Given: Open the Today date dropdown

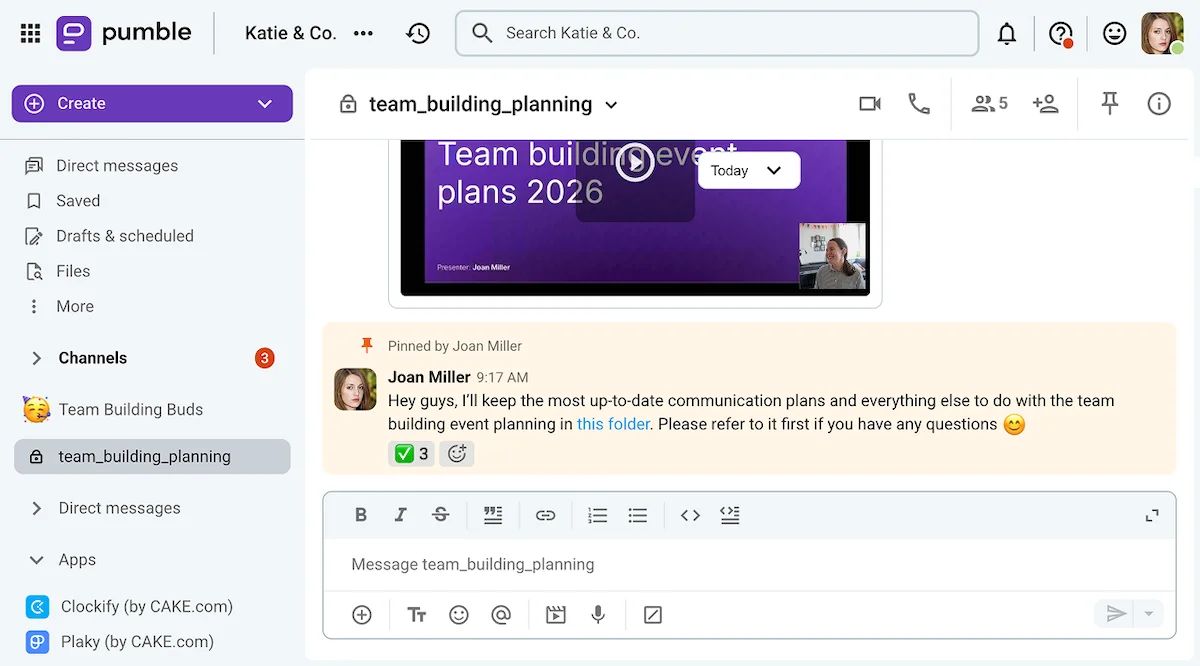Looking at the screenshot, I should [x=748, y=170].
